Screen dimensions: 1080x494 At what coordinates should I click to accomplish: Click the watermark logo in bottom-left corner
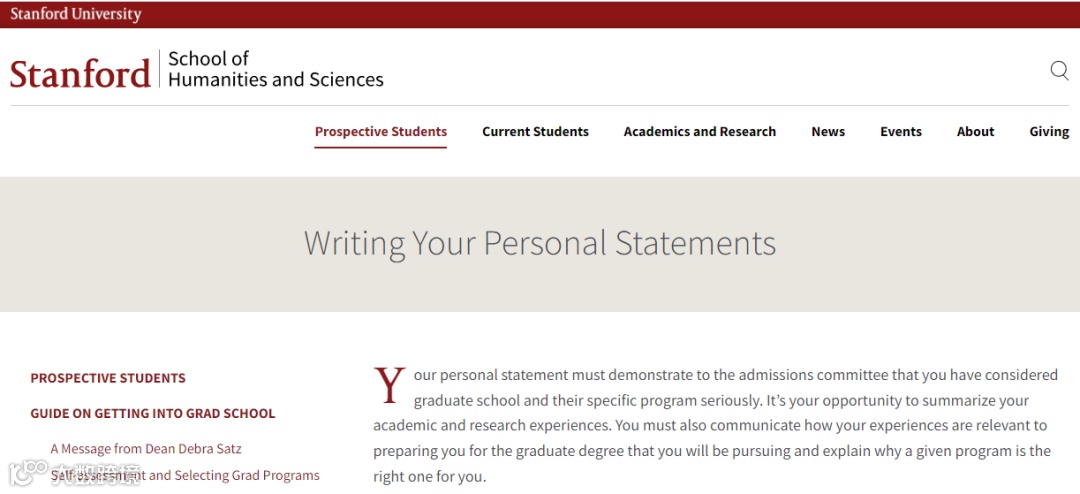pos(22,473)
